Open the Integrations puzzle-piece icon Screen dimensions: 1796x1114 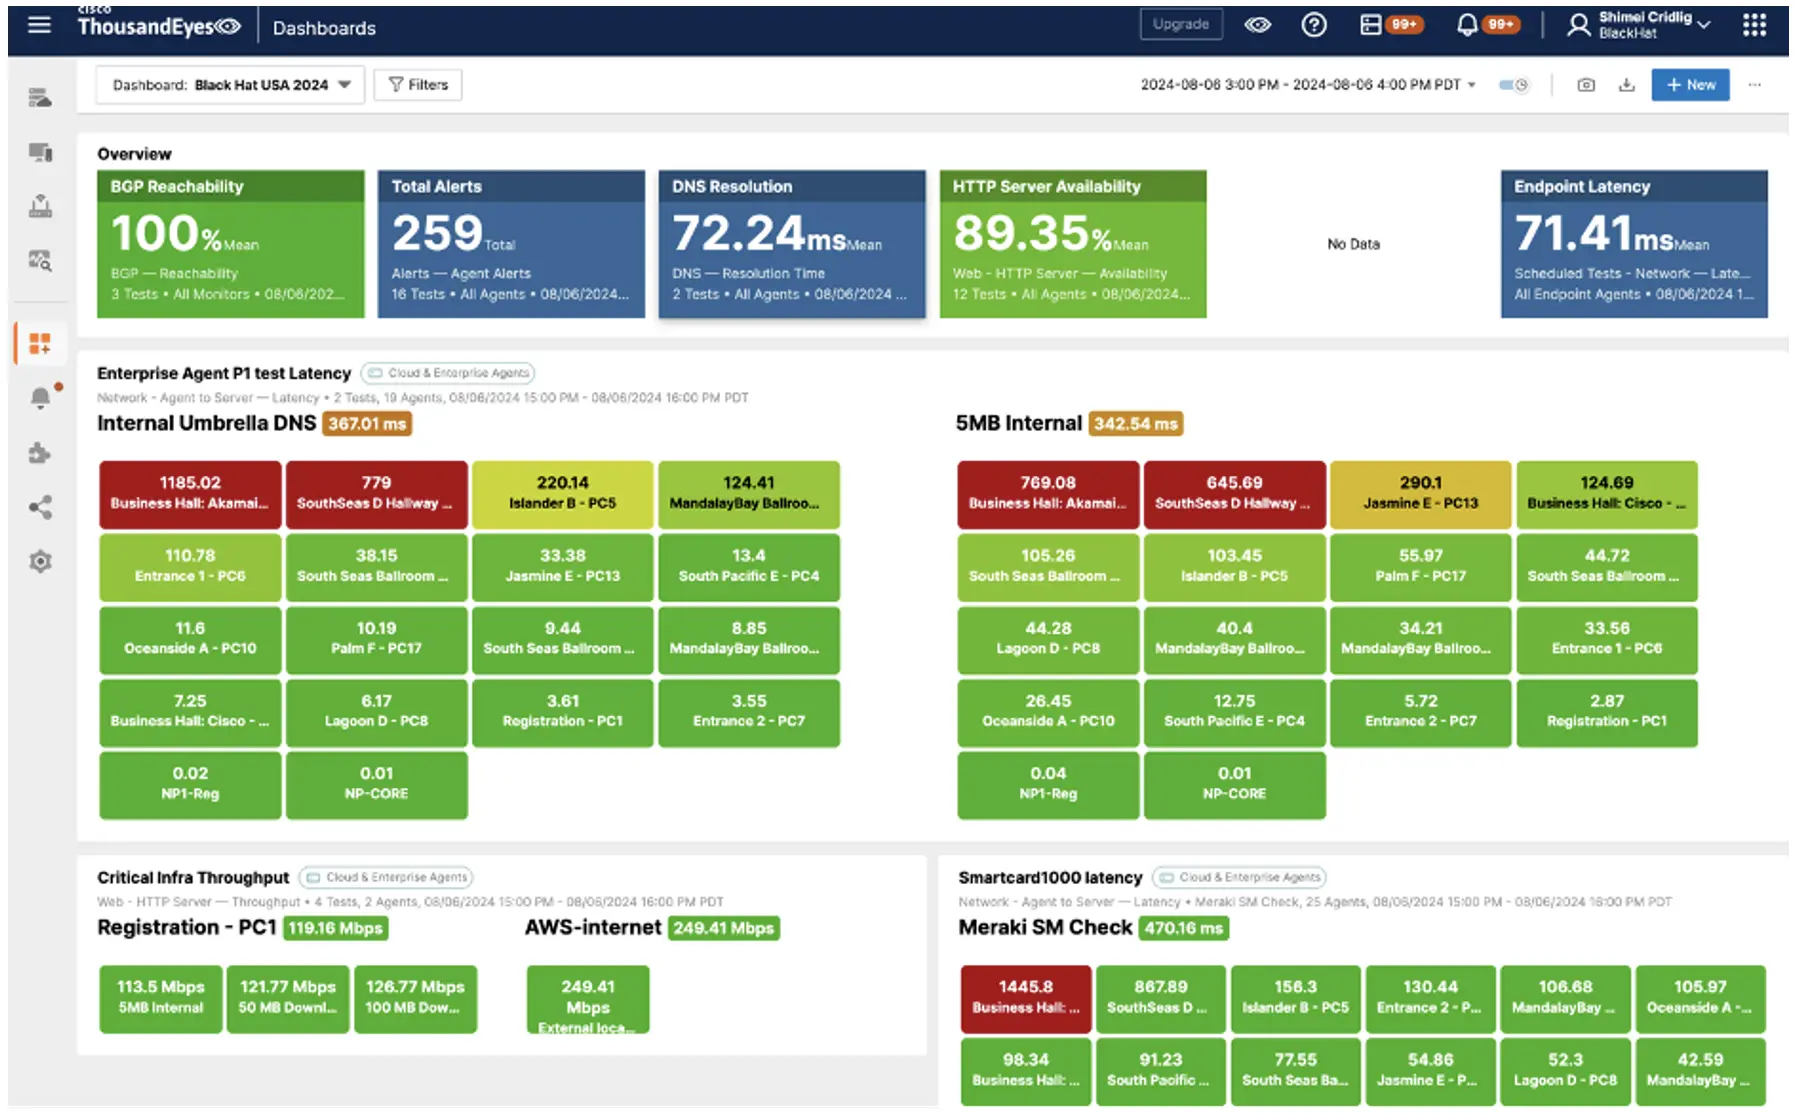[x=40, y=452]
